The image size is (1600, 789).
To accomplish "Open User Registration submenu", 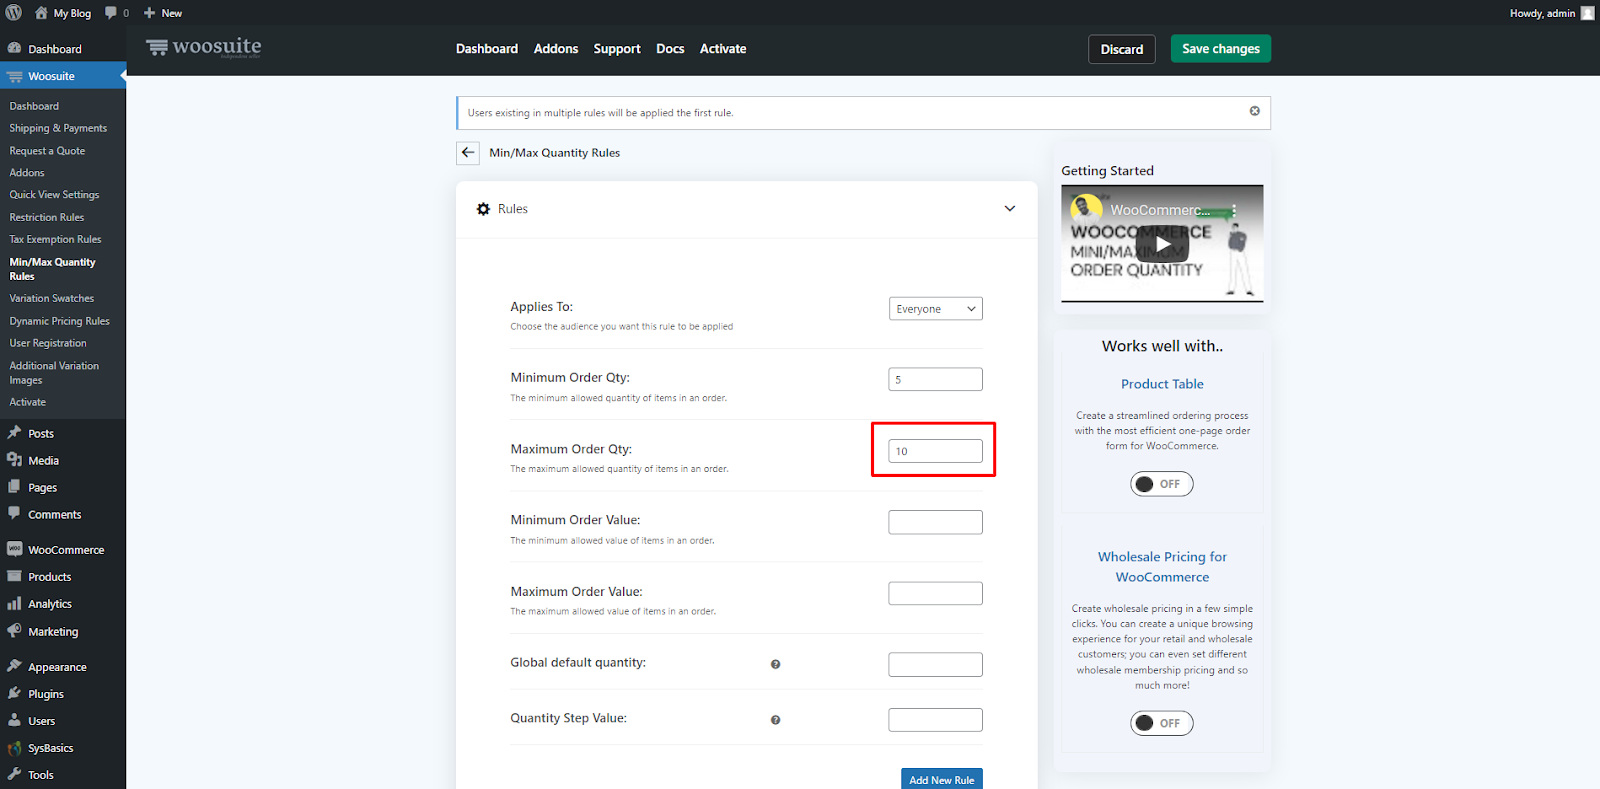I will point(48,343).
